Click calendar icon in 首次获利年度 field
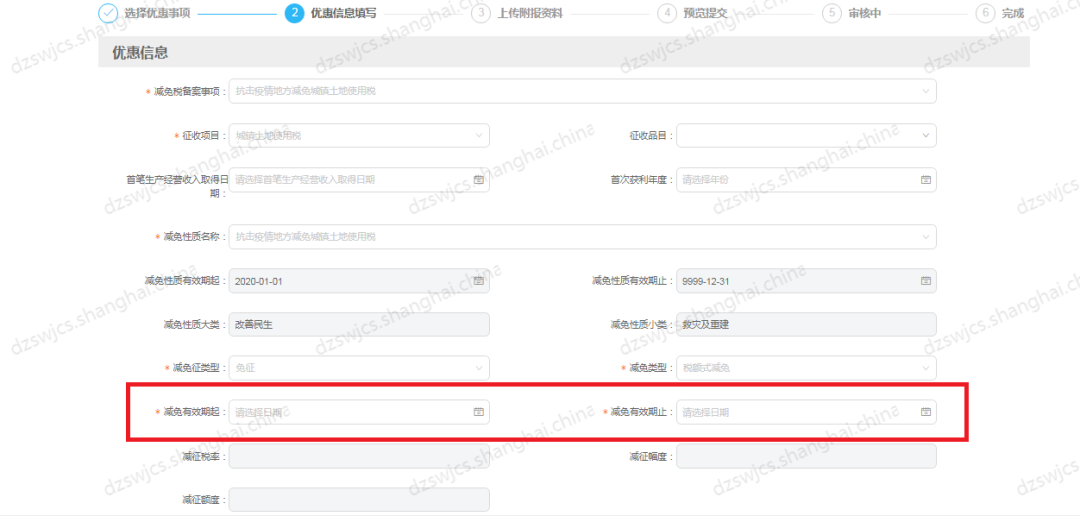 [925, 180]
